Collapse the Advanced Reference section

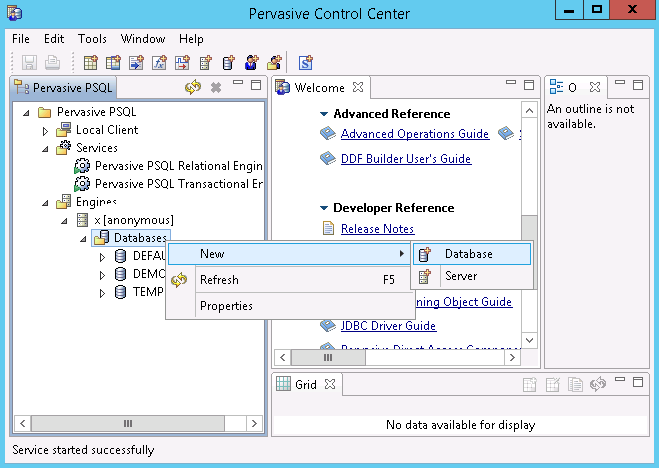[324, 114]
